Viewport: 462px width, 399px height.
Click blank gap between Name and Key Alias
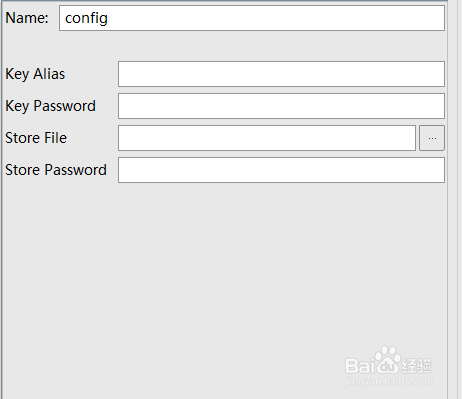pyautogui.click(x=225, y=46)
